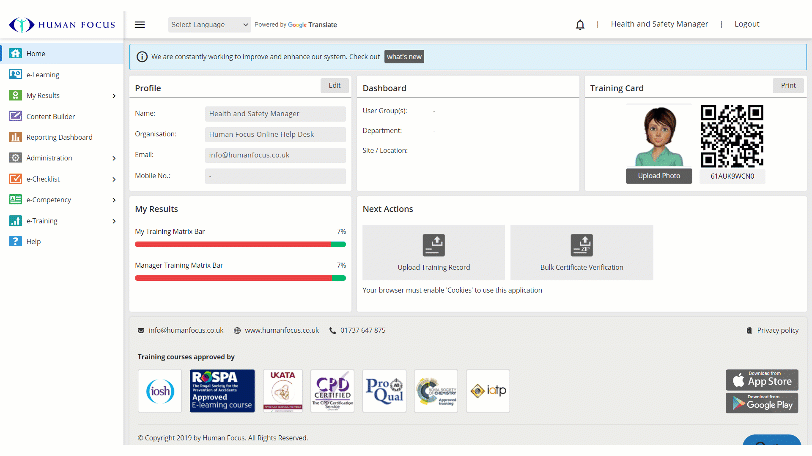Viewport: 812px width, 456px height.
Task: Click the Edit profile button
Action: 335,86
